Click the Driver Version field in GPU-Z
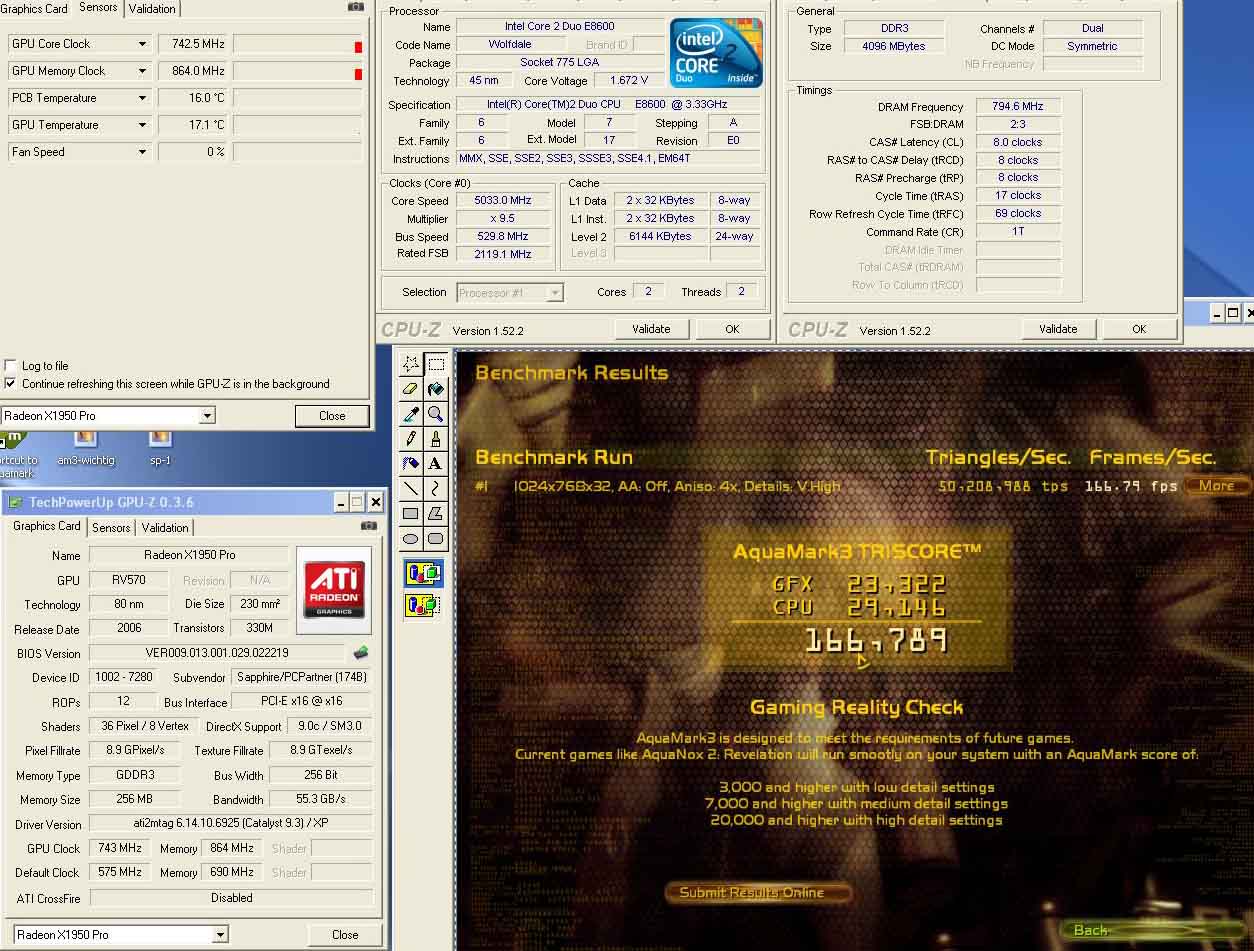Screen dimensions: 1254x951 231,825
